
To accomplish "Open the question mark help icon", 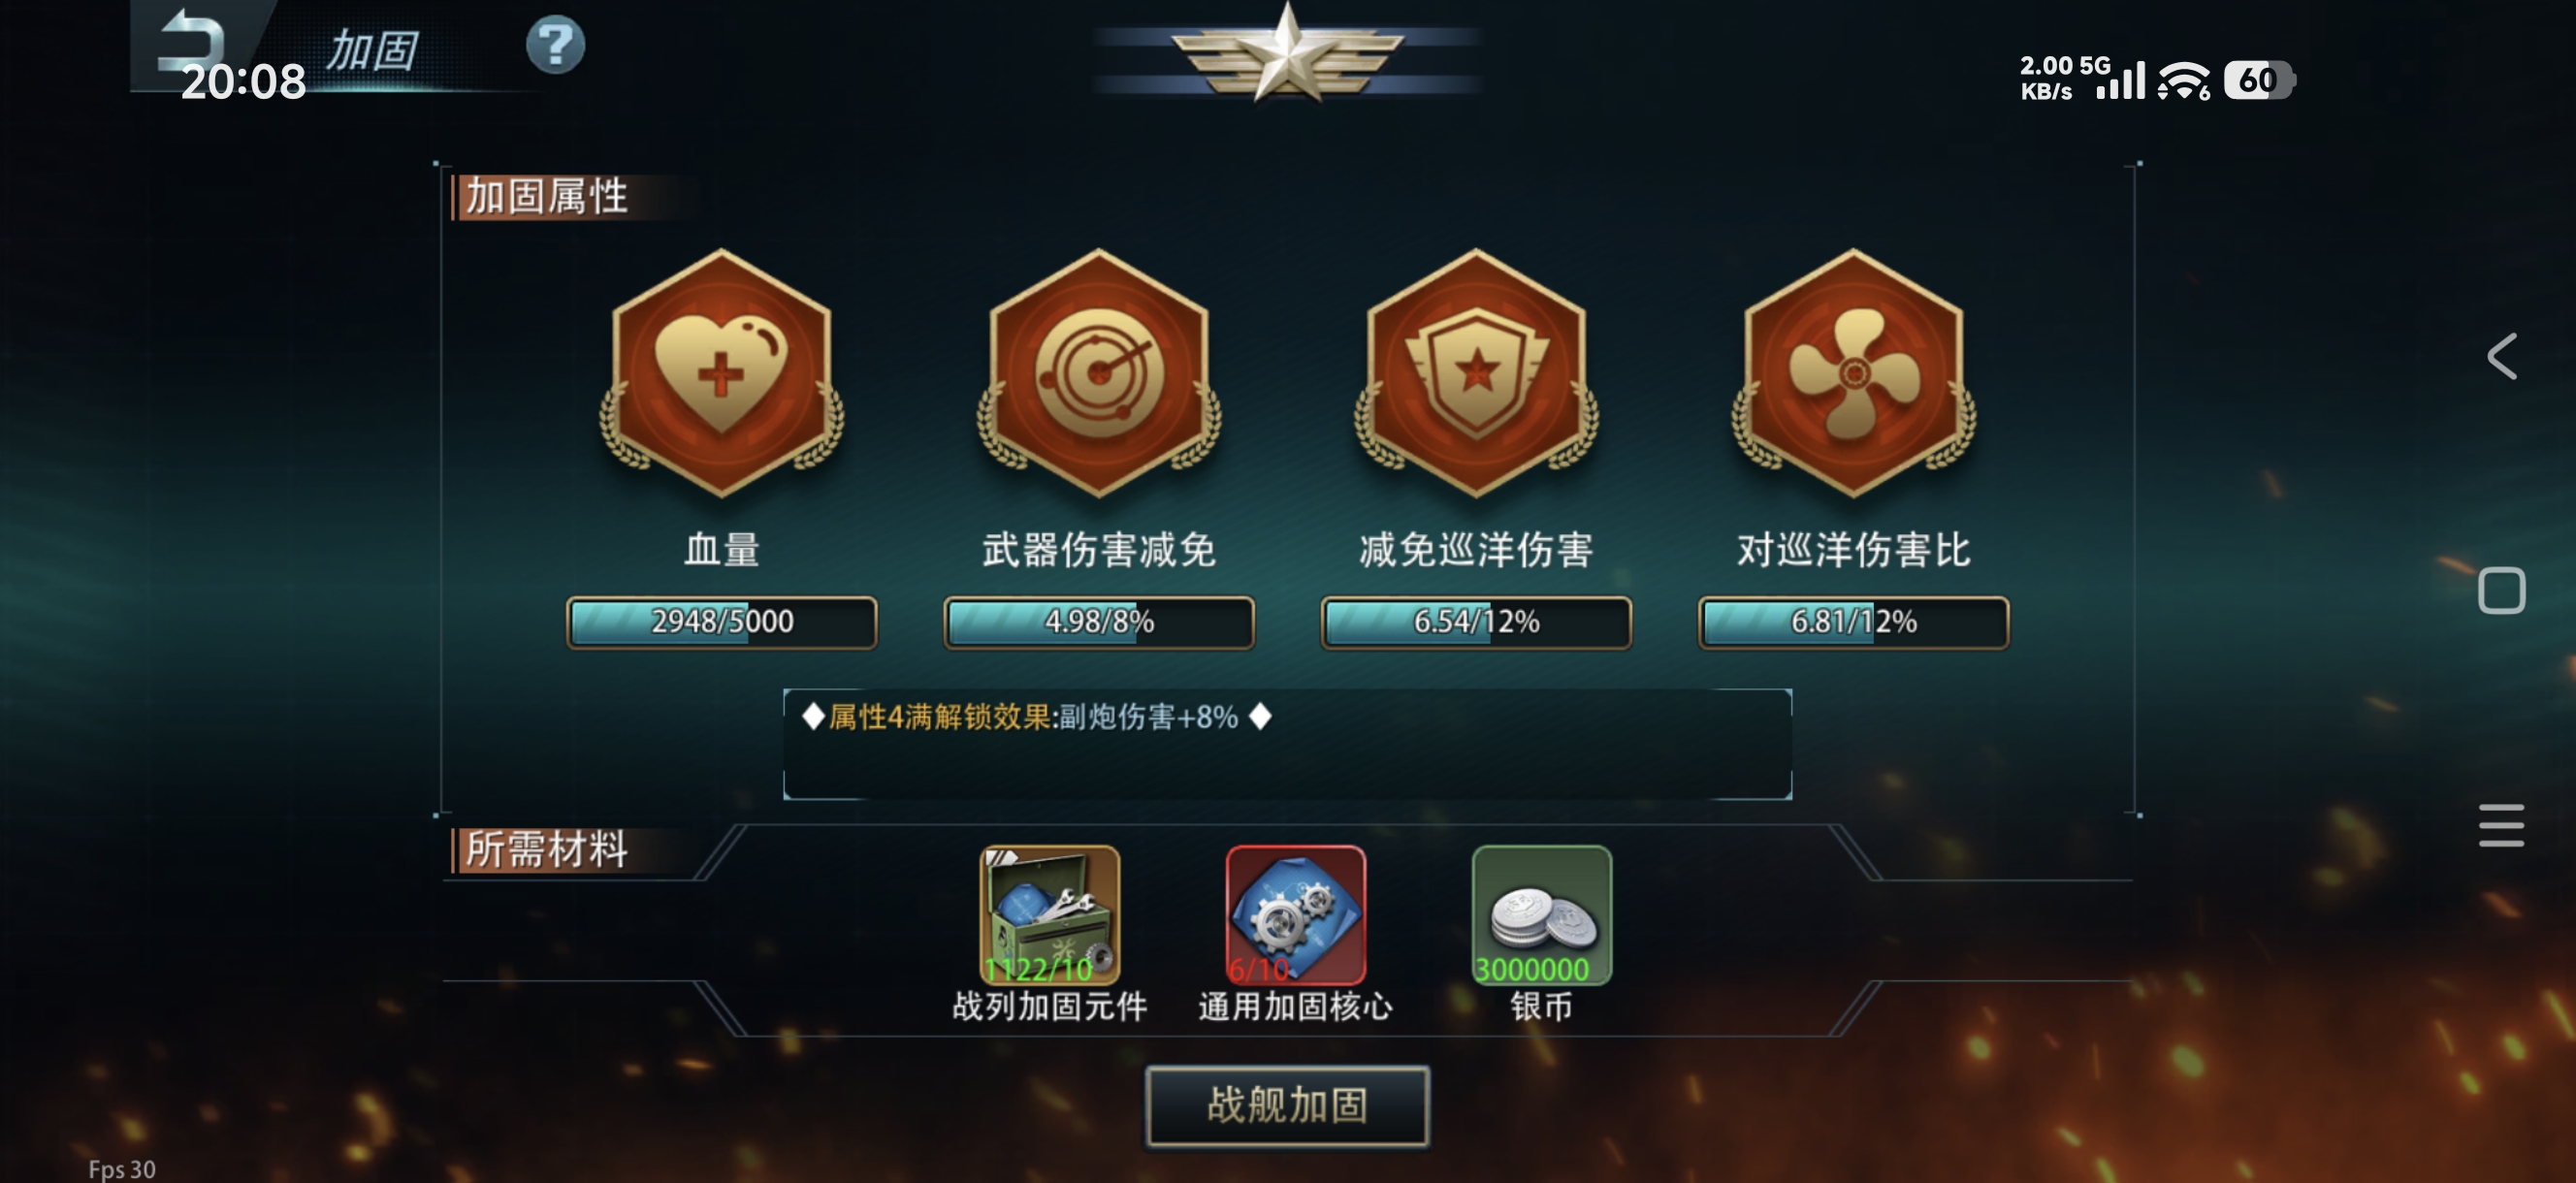I will pyautogui.click(x=555, y=45).
